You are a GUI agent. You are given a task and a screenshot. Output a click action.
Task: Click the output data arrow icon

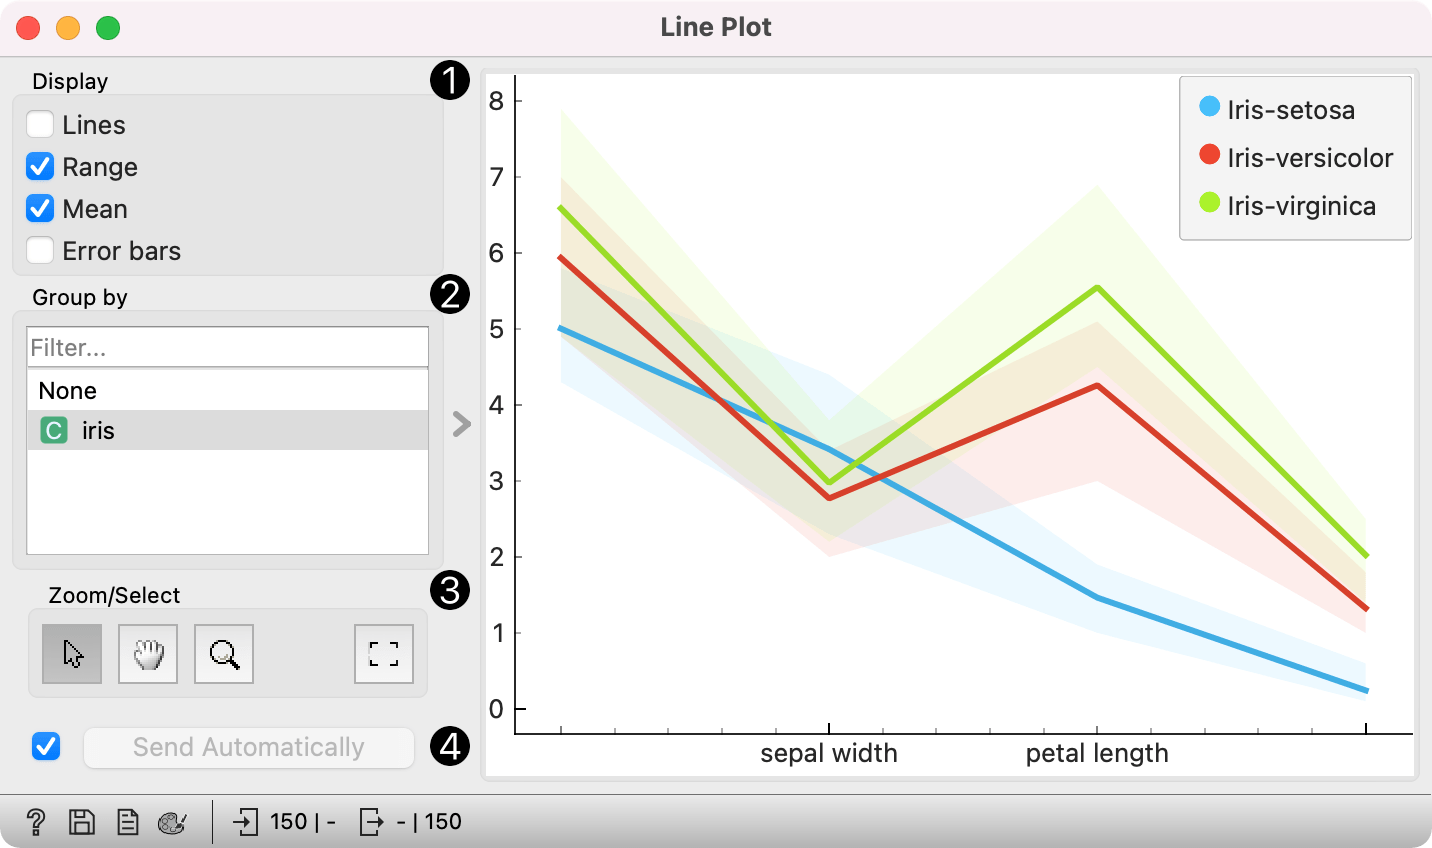coord(371,822)
